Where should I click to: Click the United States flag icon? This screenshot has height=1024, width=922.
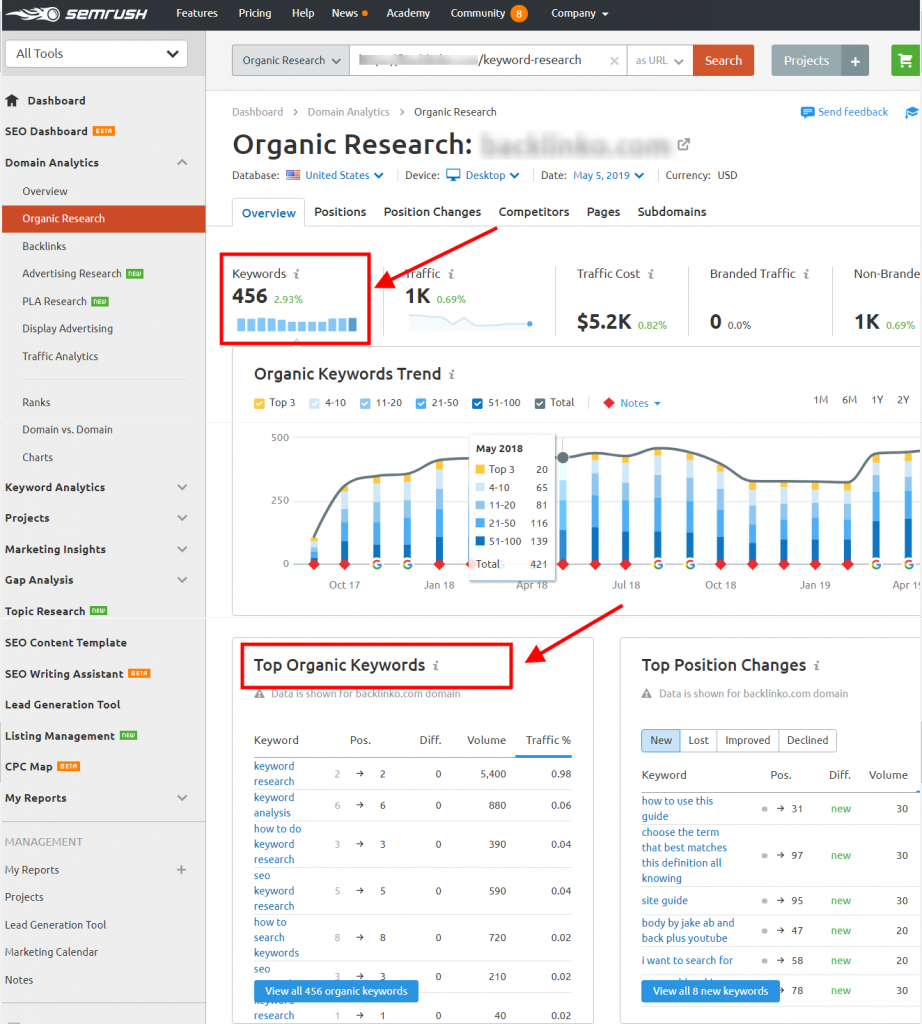tap(293, 175)
